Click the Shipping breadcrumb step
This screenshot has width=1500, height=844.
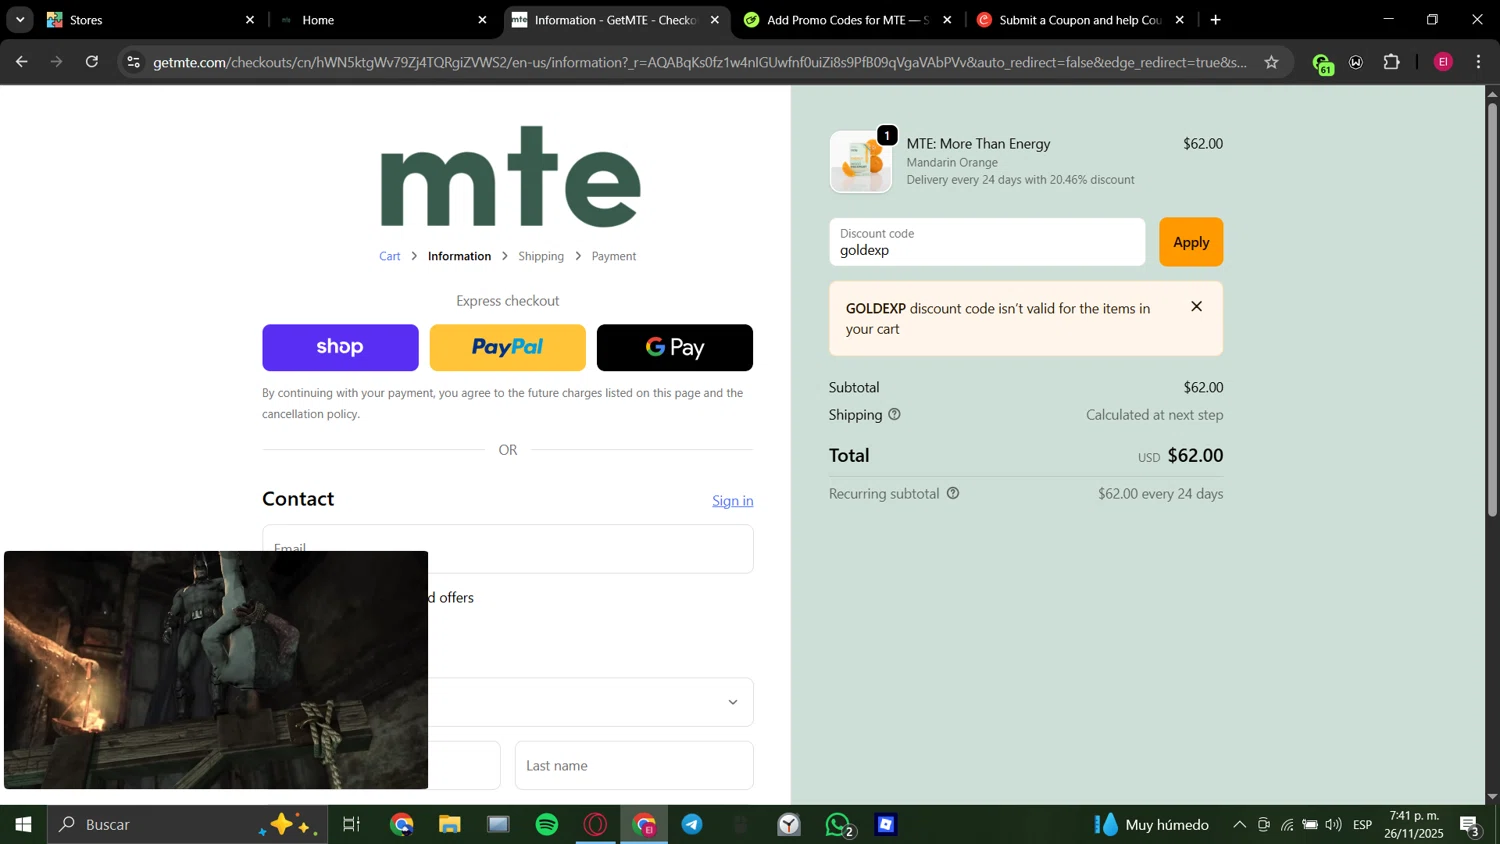[x=541, y=256]
